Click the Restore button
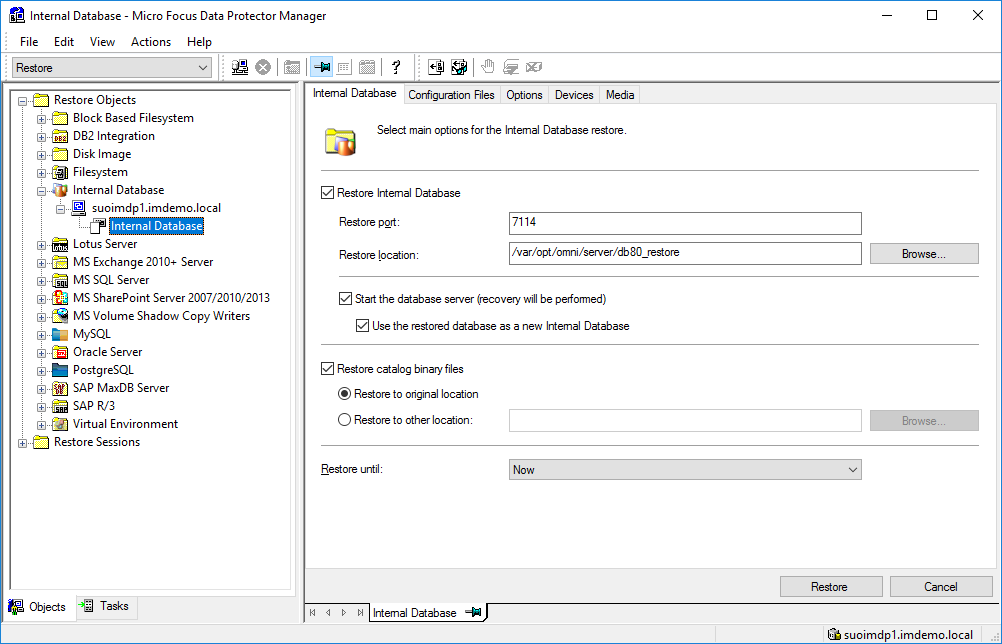 [x=831, y=586]
